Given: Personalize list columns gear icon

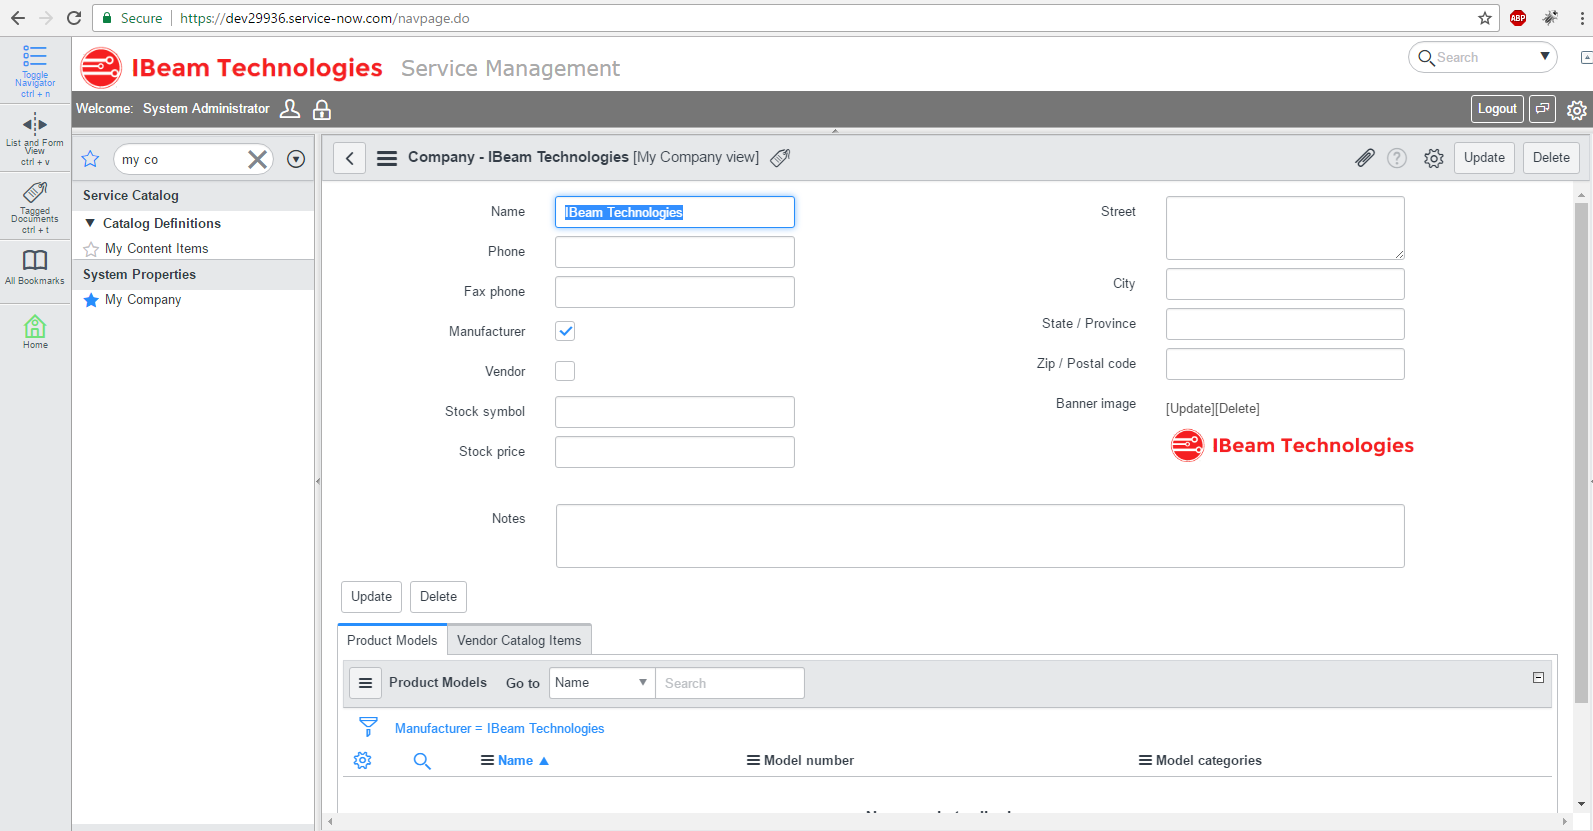Looking at the screenshot, I should pyautogui.click(x=362, y=761).
